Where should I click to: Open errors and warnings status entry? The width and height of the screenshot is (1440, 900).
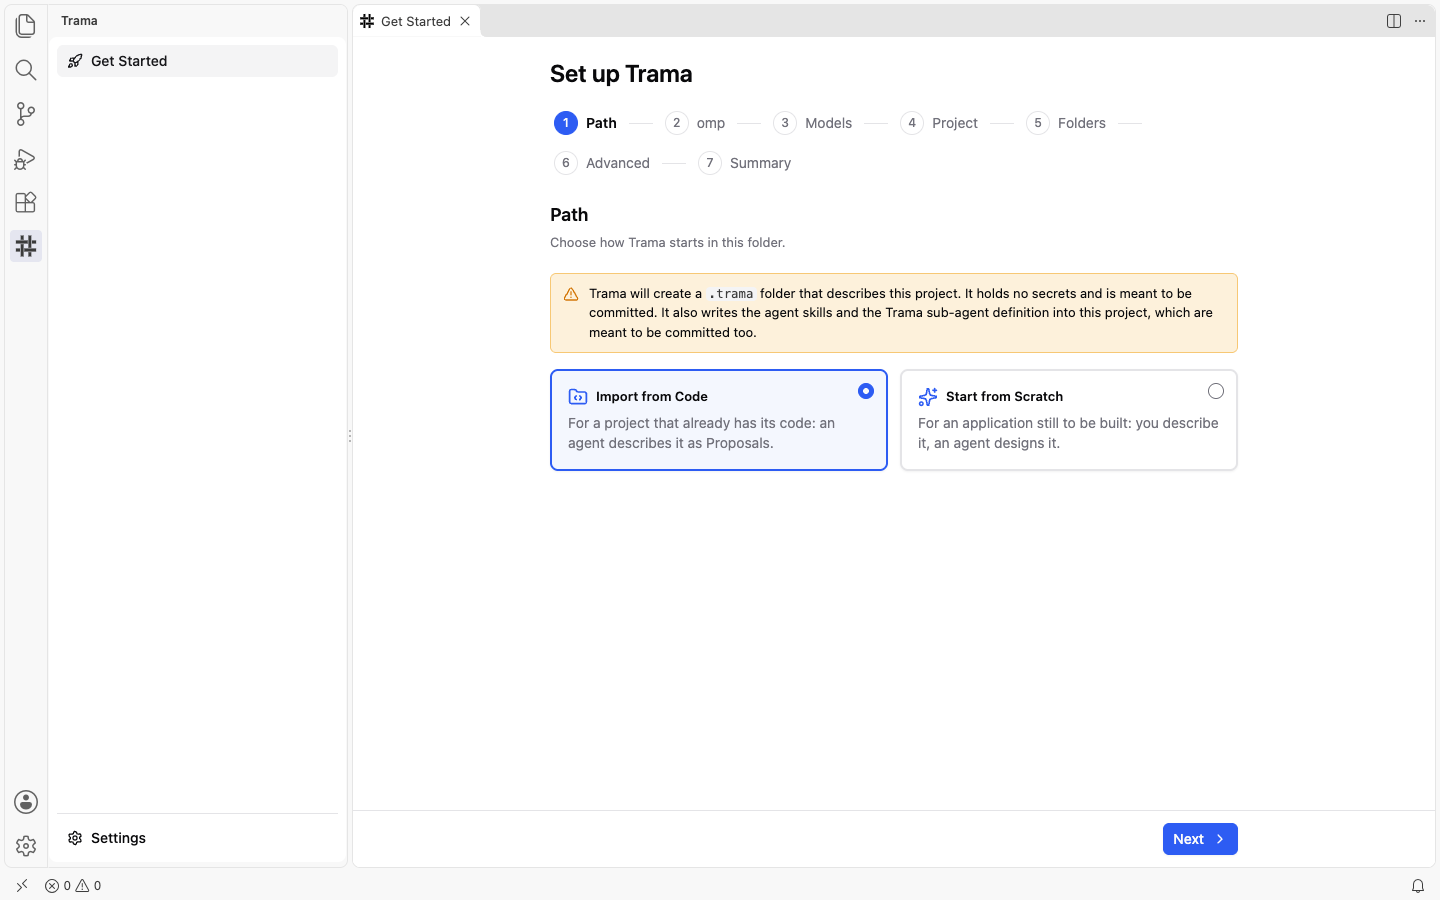(73, 885)
